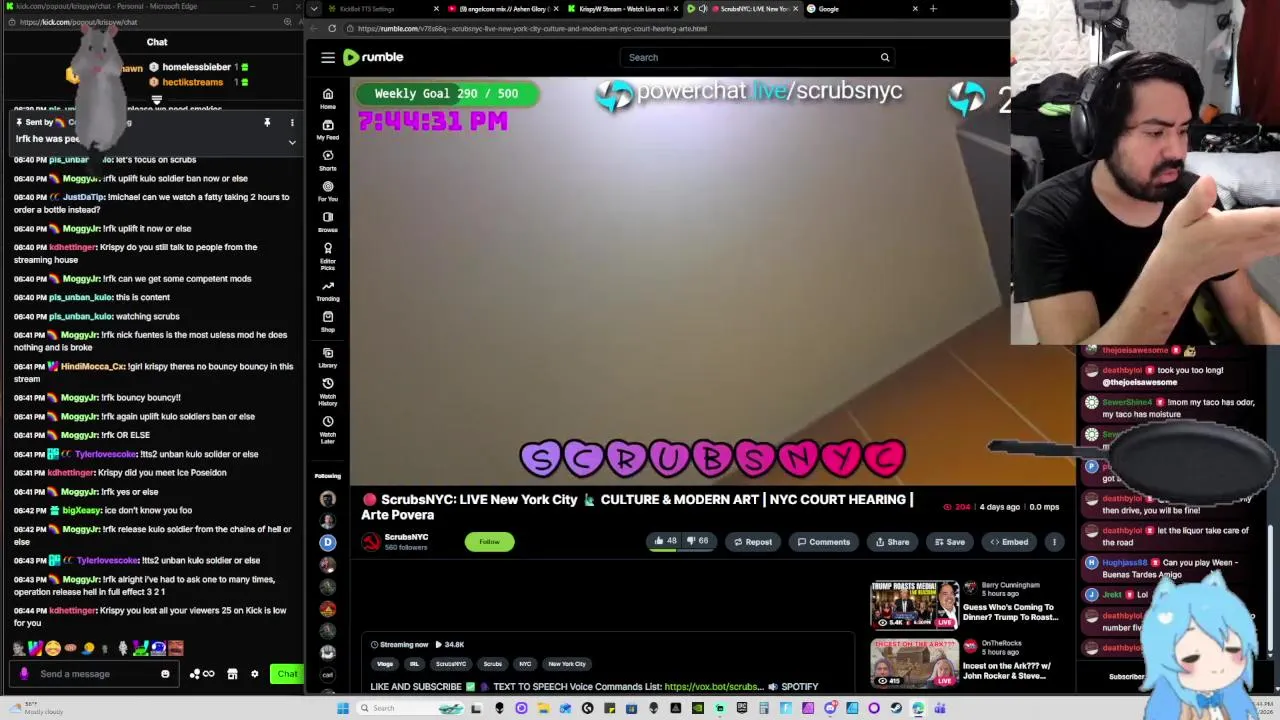Screen dimensions: 1280x720
Task: Select the New York City tag
Action: coord(567,664)
